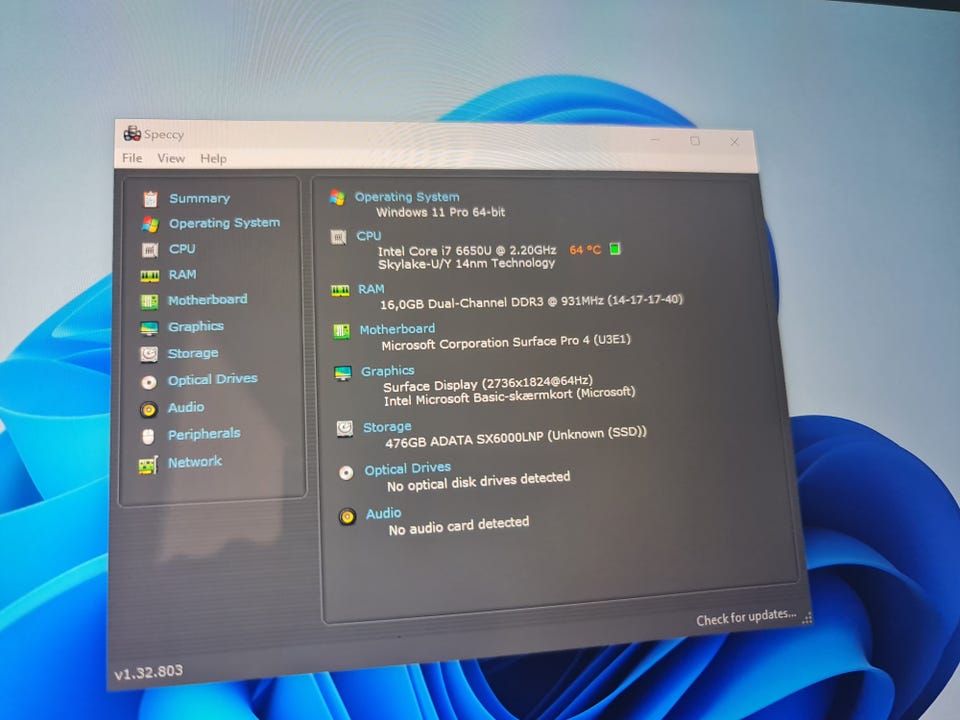The height and width of the screenshot is (720, 960).
Task: Minimize the Speccy window
Action: [x=655, y=140]
